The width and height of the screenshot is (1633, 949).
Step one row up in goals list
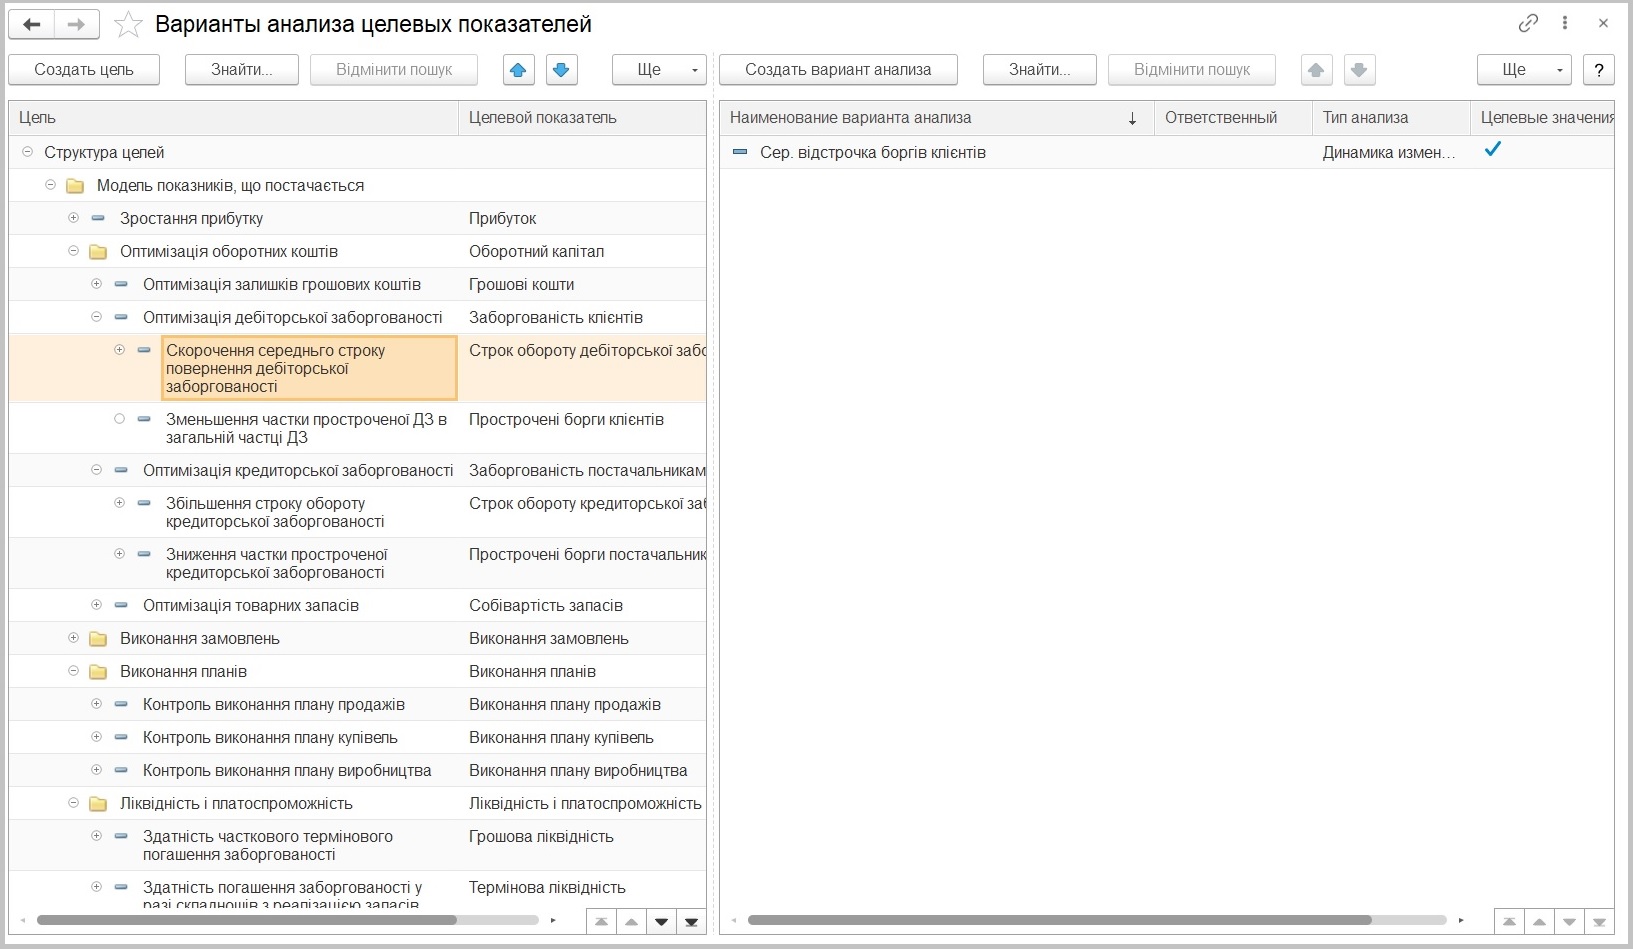(631, 921)
